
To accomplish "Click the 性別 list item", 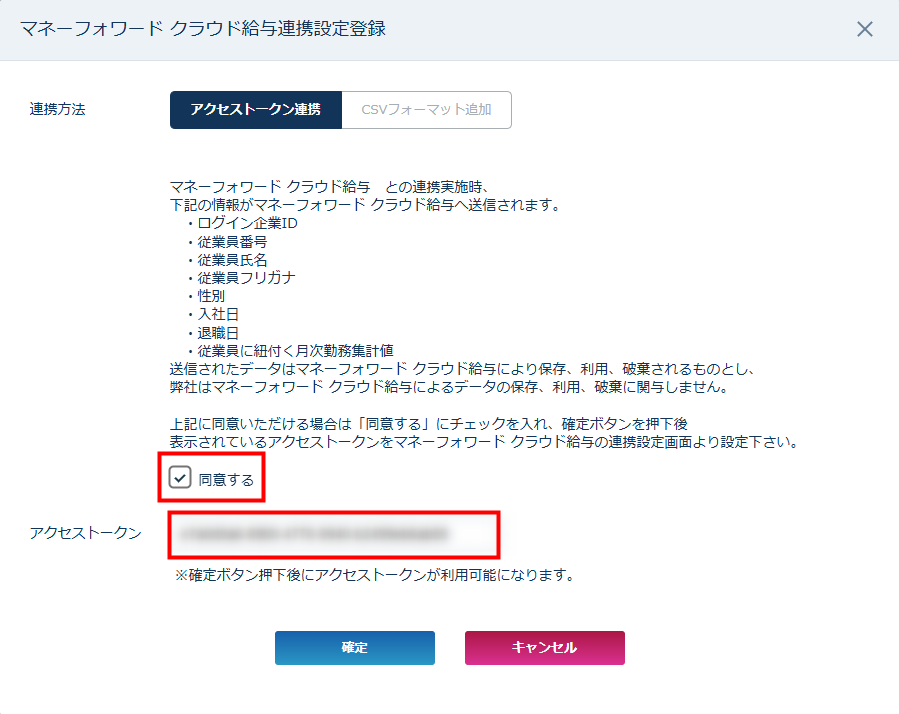I will pyautogui.click(x=211, y=296).
